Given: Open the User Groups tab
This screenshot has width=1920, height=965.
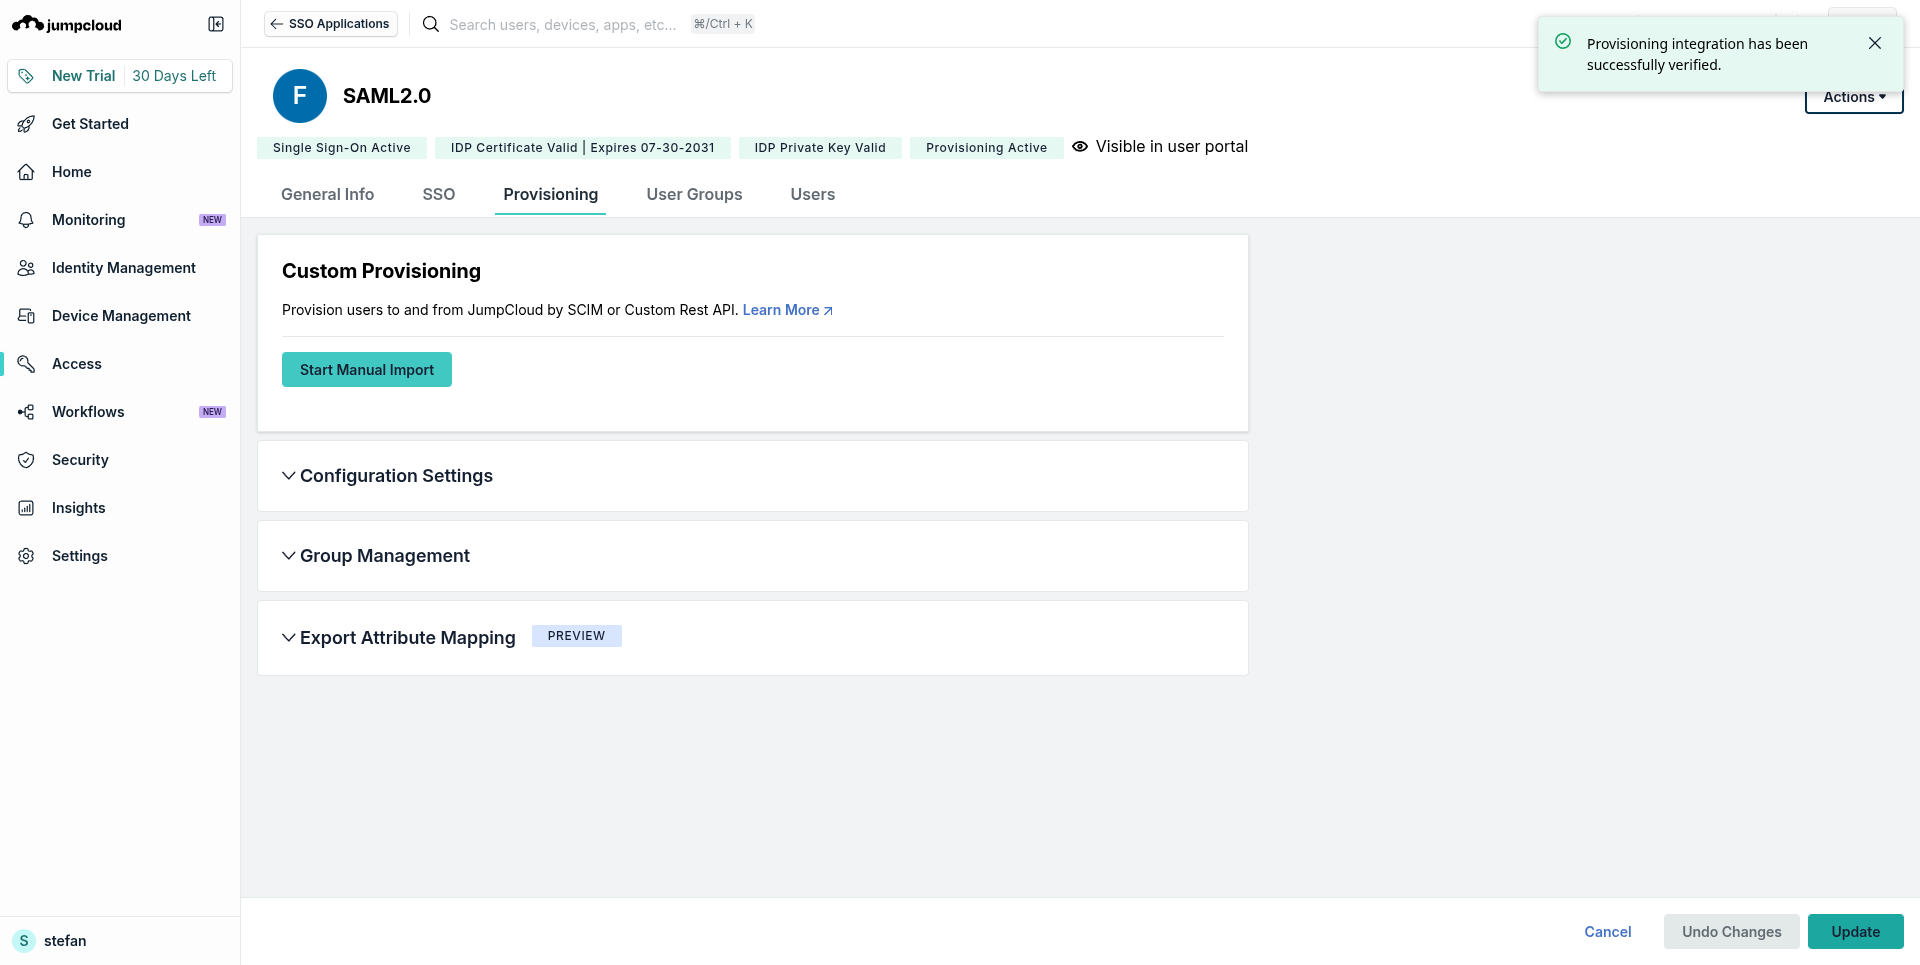Looking at the screenshot, I should [695, 194].
